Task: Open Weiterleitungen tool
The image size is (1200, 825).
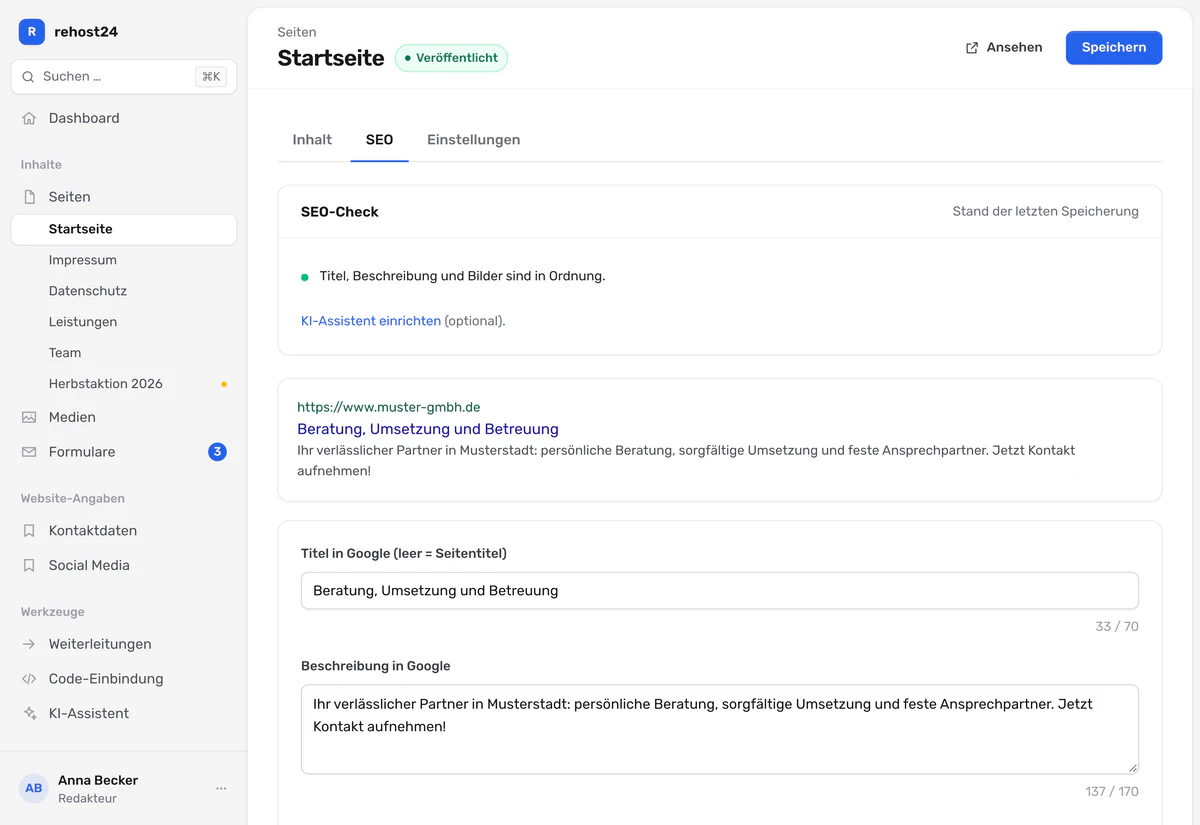Action: (124, 644)
